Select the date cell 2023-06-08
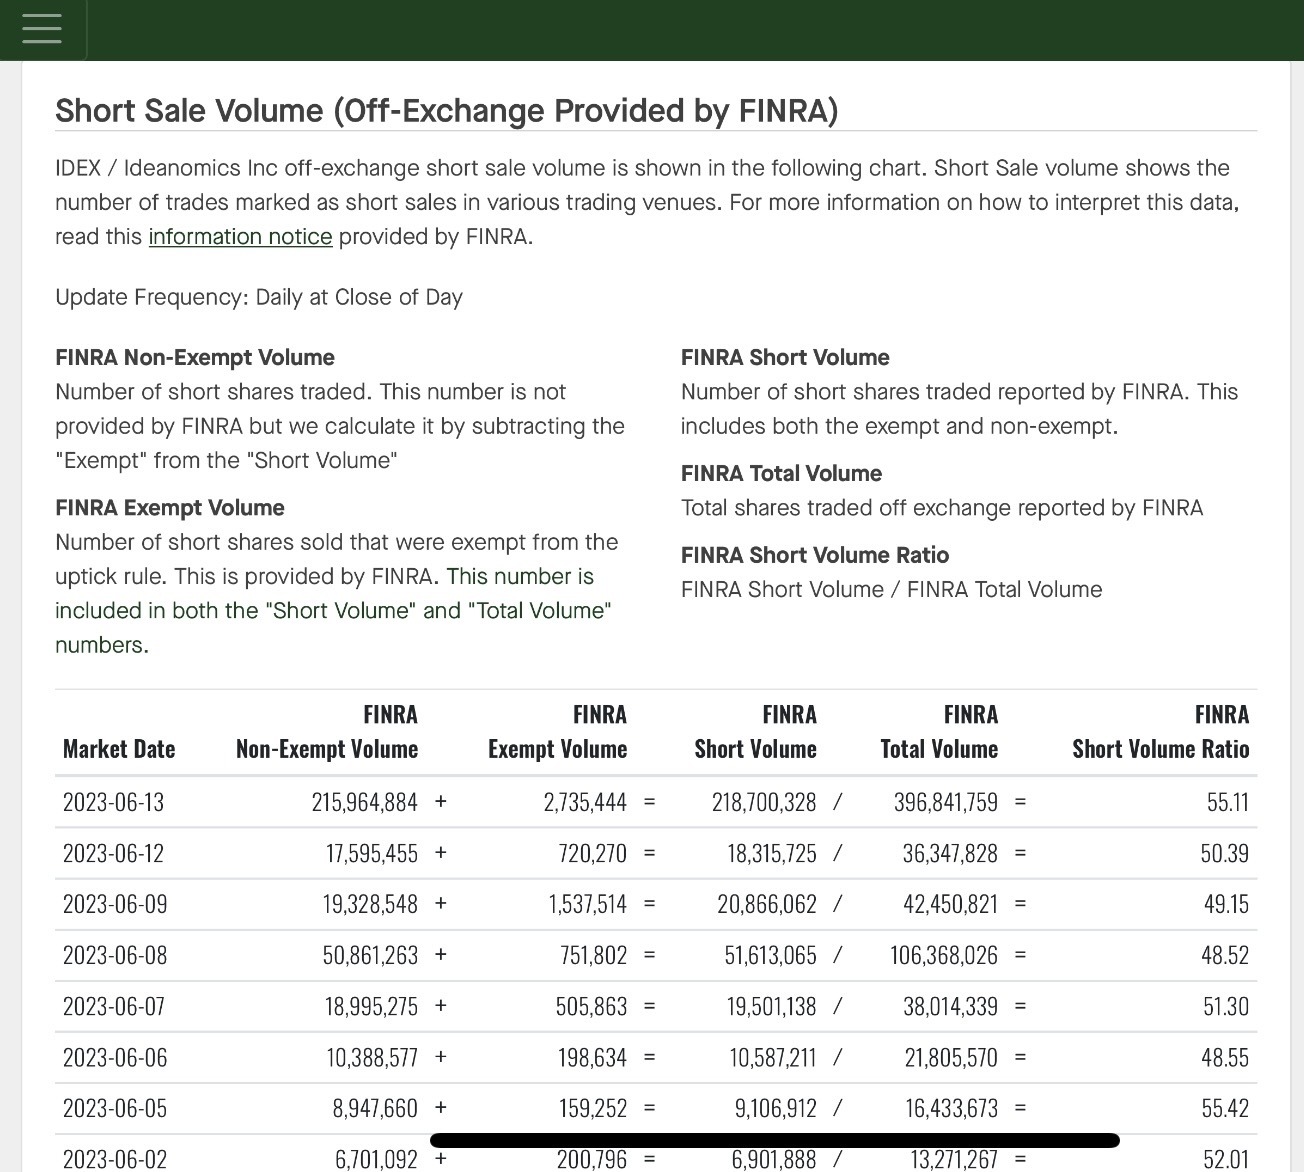Screen dimensions: 1304x1172 115,956
